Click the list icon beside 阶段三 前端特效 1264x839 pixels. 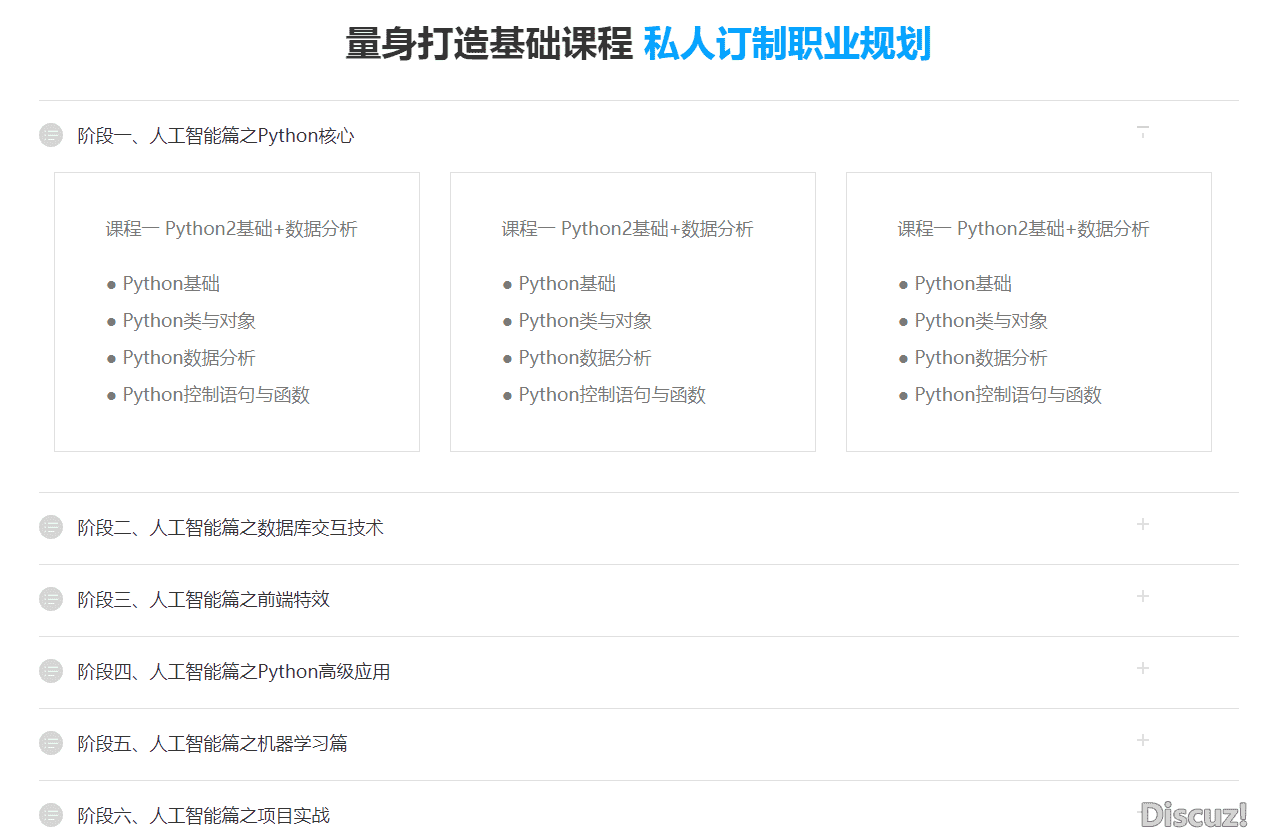coord(51,599)
